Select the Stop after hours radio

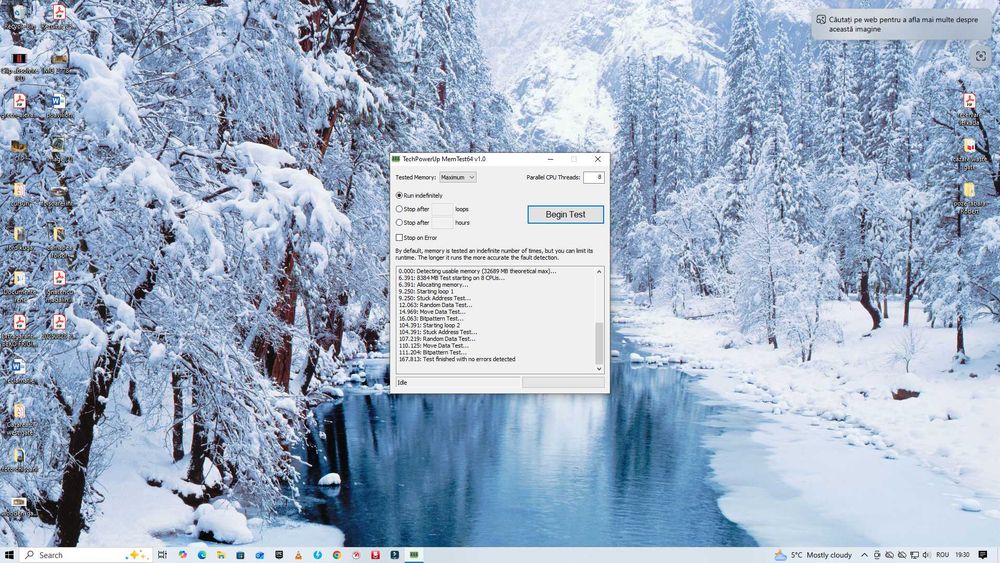coord(399,223)
